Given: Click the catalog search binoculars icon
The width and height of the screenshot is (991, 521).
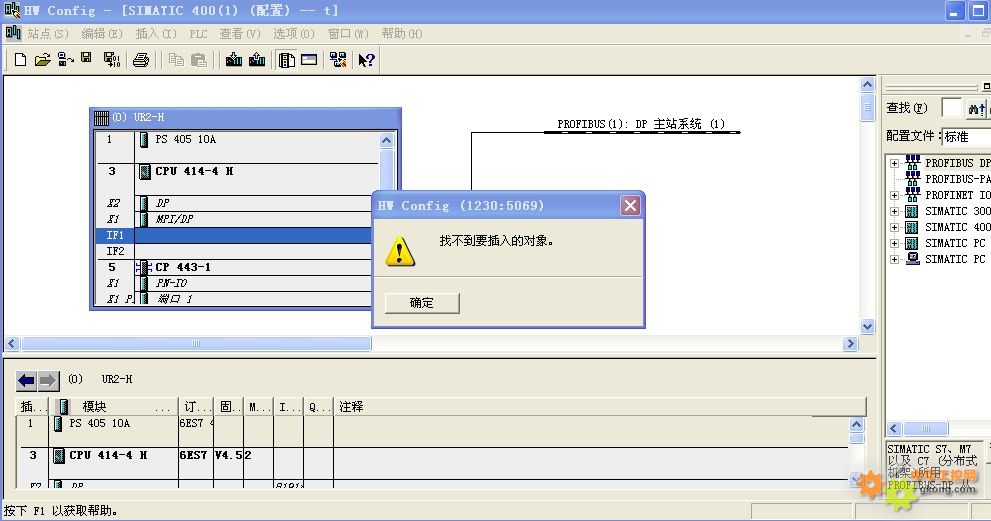Looking at the screenshot, I should tap(976, 109).
